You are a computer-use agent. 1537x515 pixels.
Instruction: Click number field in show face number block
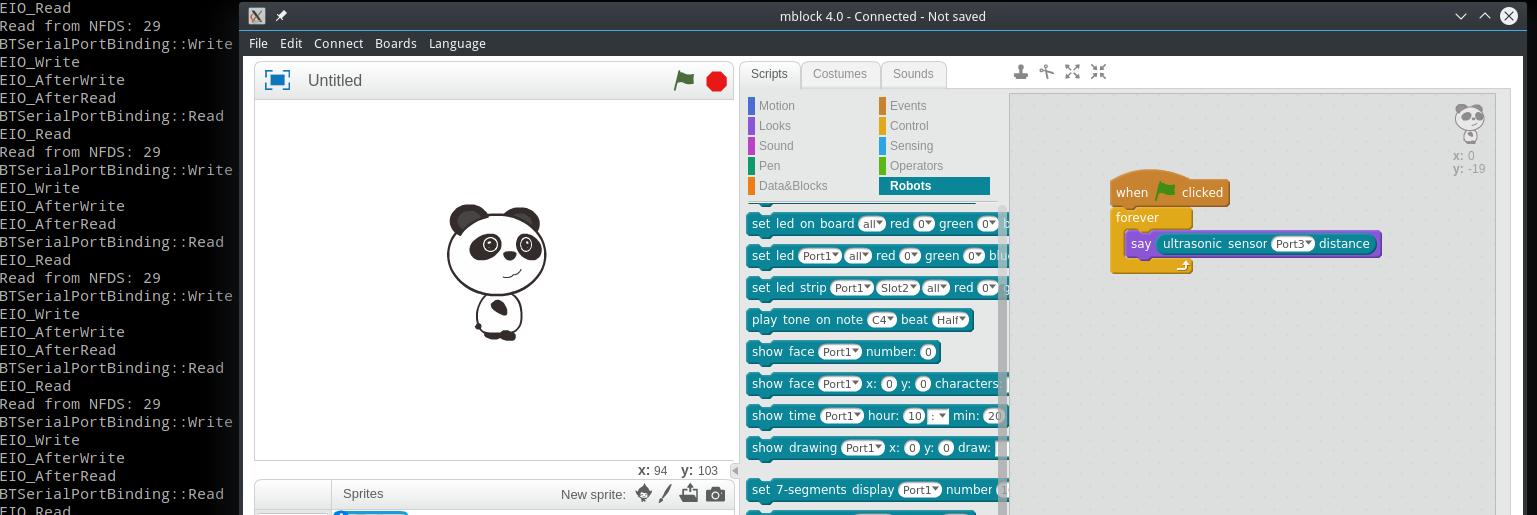click(x=929, y=352)
